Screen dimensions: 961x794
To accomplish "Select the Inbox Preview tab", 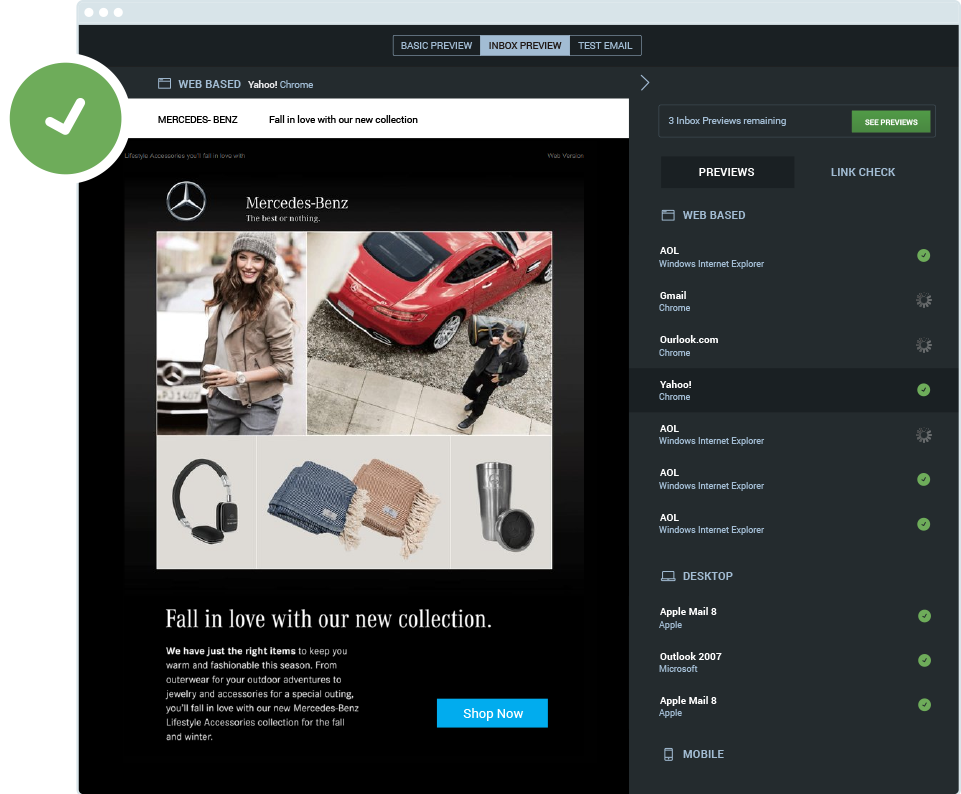I will pos(525,45).
